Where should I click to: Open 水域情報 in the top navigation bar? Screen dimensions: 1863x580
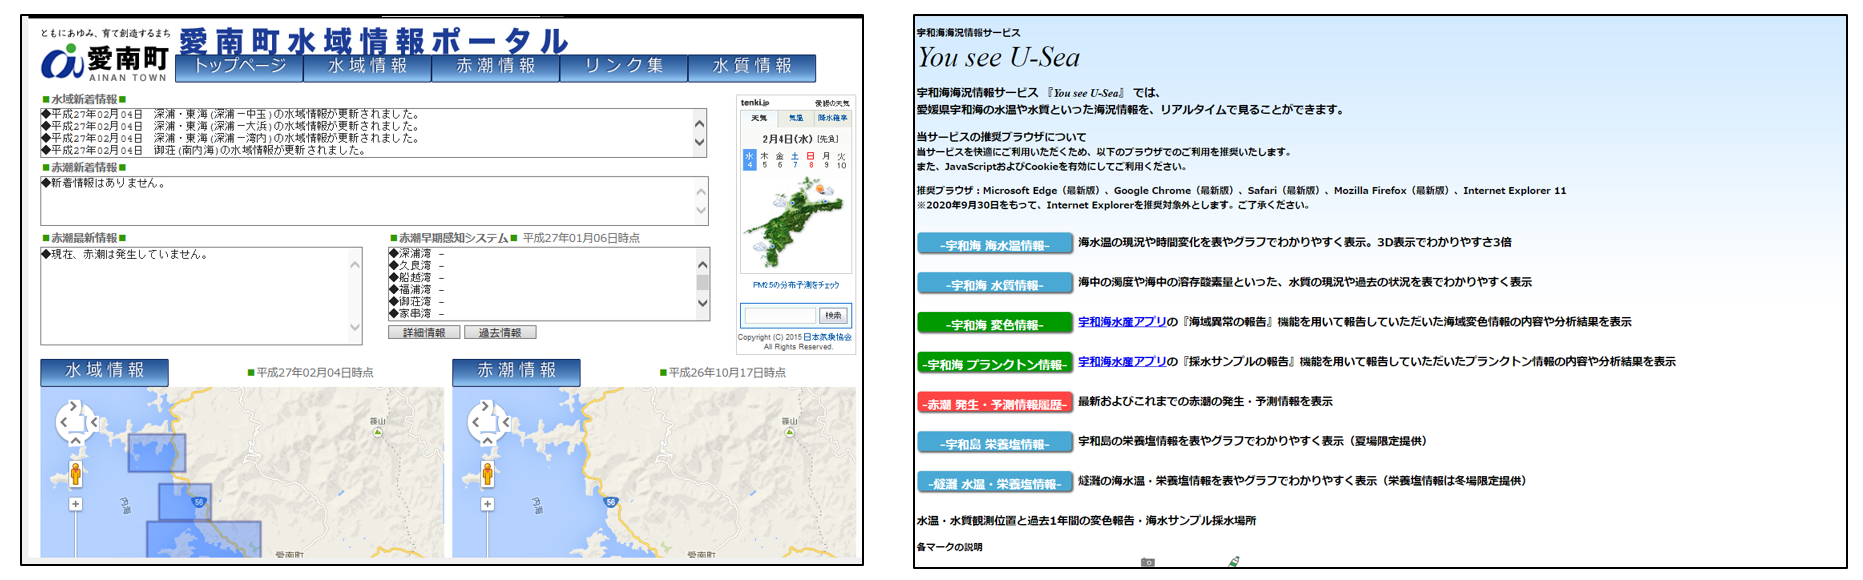pyautogui.click(x=368, y=67)
